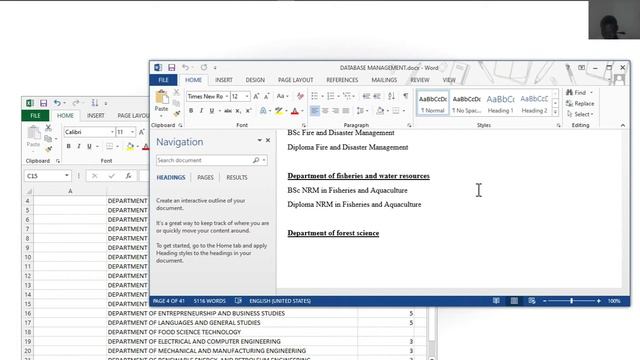Open the Select dropdown in the Editing group

(580, 114)
